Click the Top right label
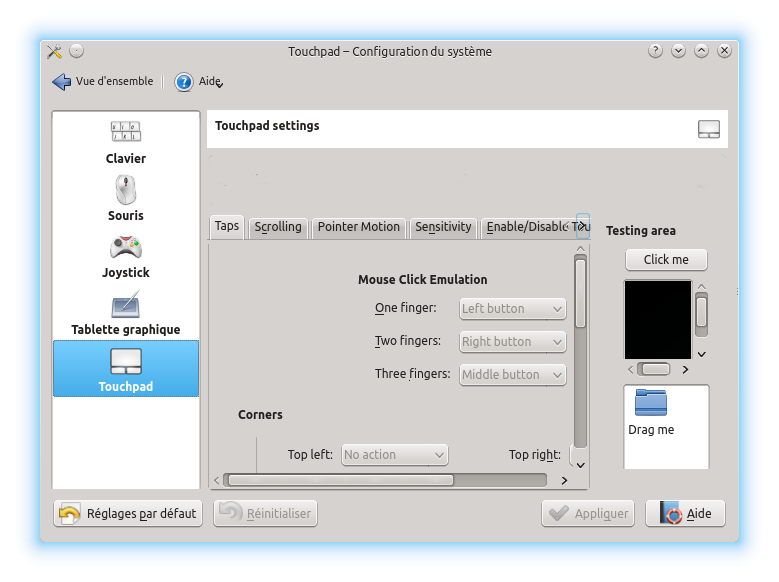Screen dimensions: 779x582 [x=535, y=455]
